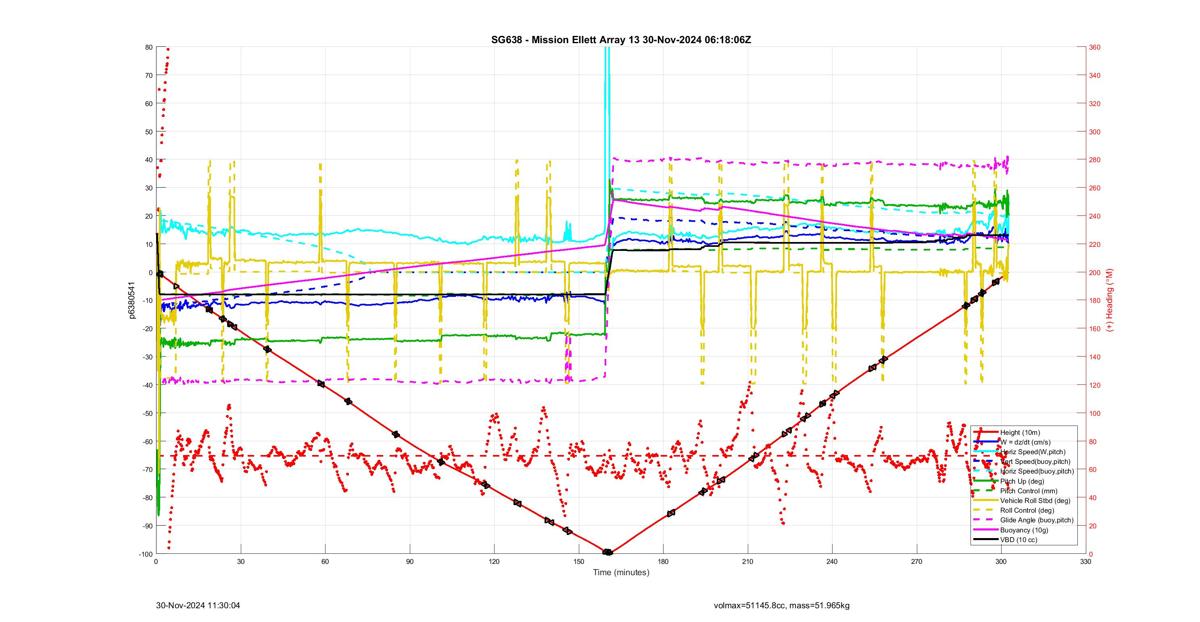Select the 'Height (10m)' legend entry
This screenshot has width=1200, height=622.
[x=1020, y=431]
